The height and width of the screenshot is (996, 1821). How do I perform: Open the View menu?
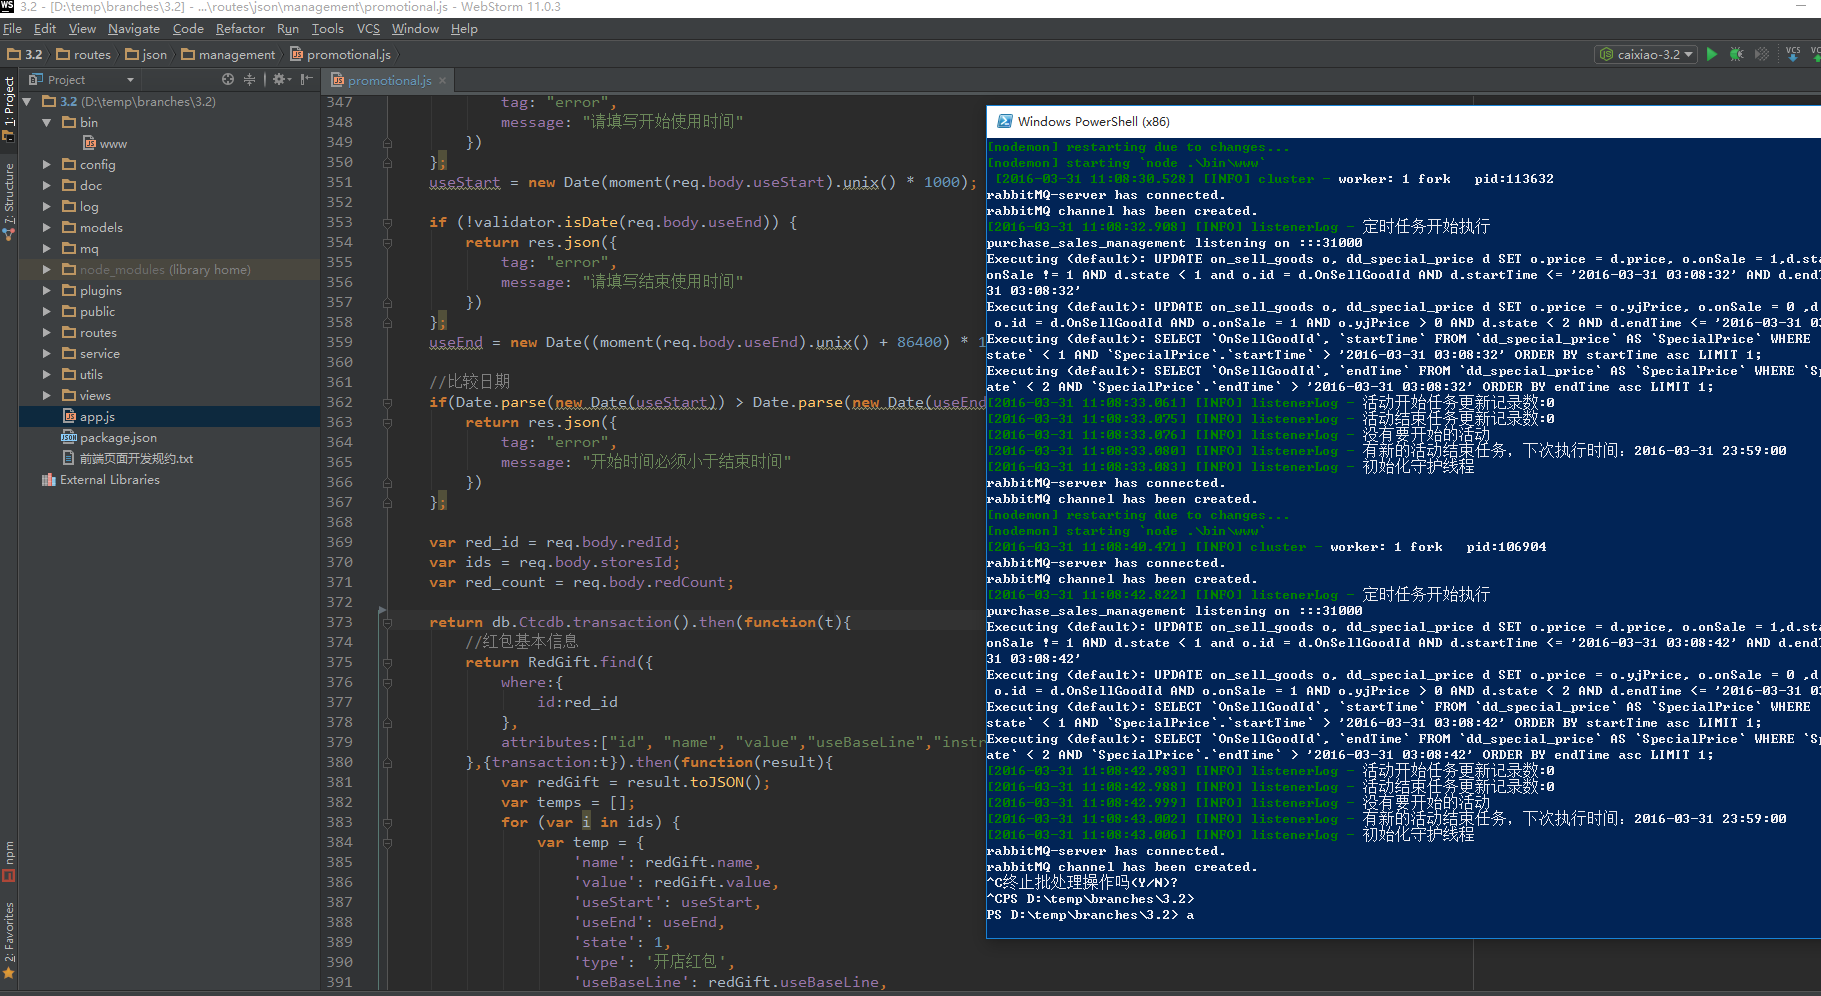[x=82, y=28]
